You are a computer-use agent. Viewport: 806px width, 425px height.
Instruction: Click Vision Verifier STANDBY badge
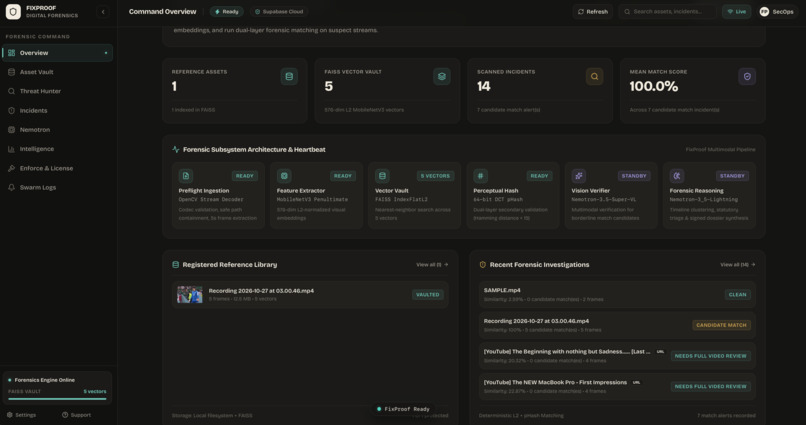tap(634, 176)
